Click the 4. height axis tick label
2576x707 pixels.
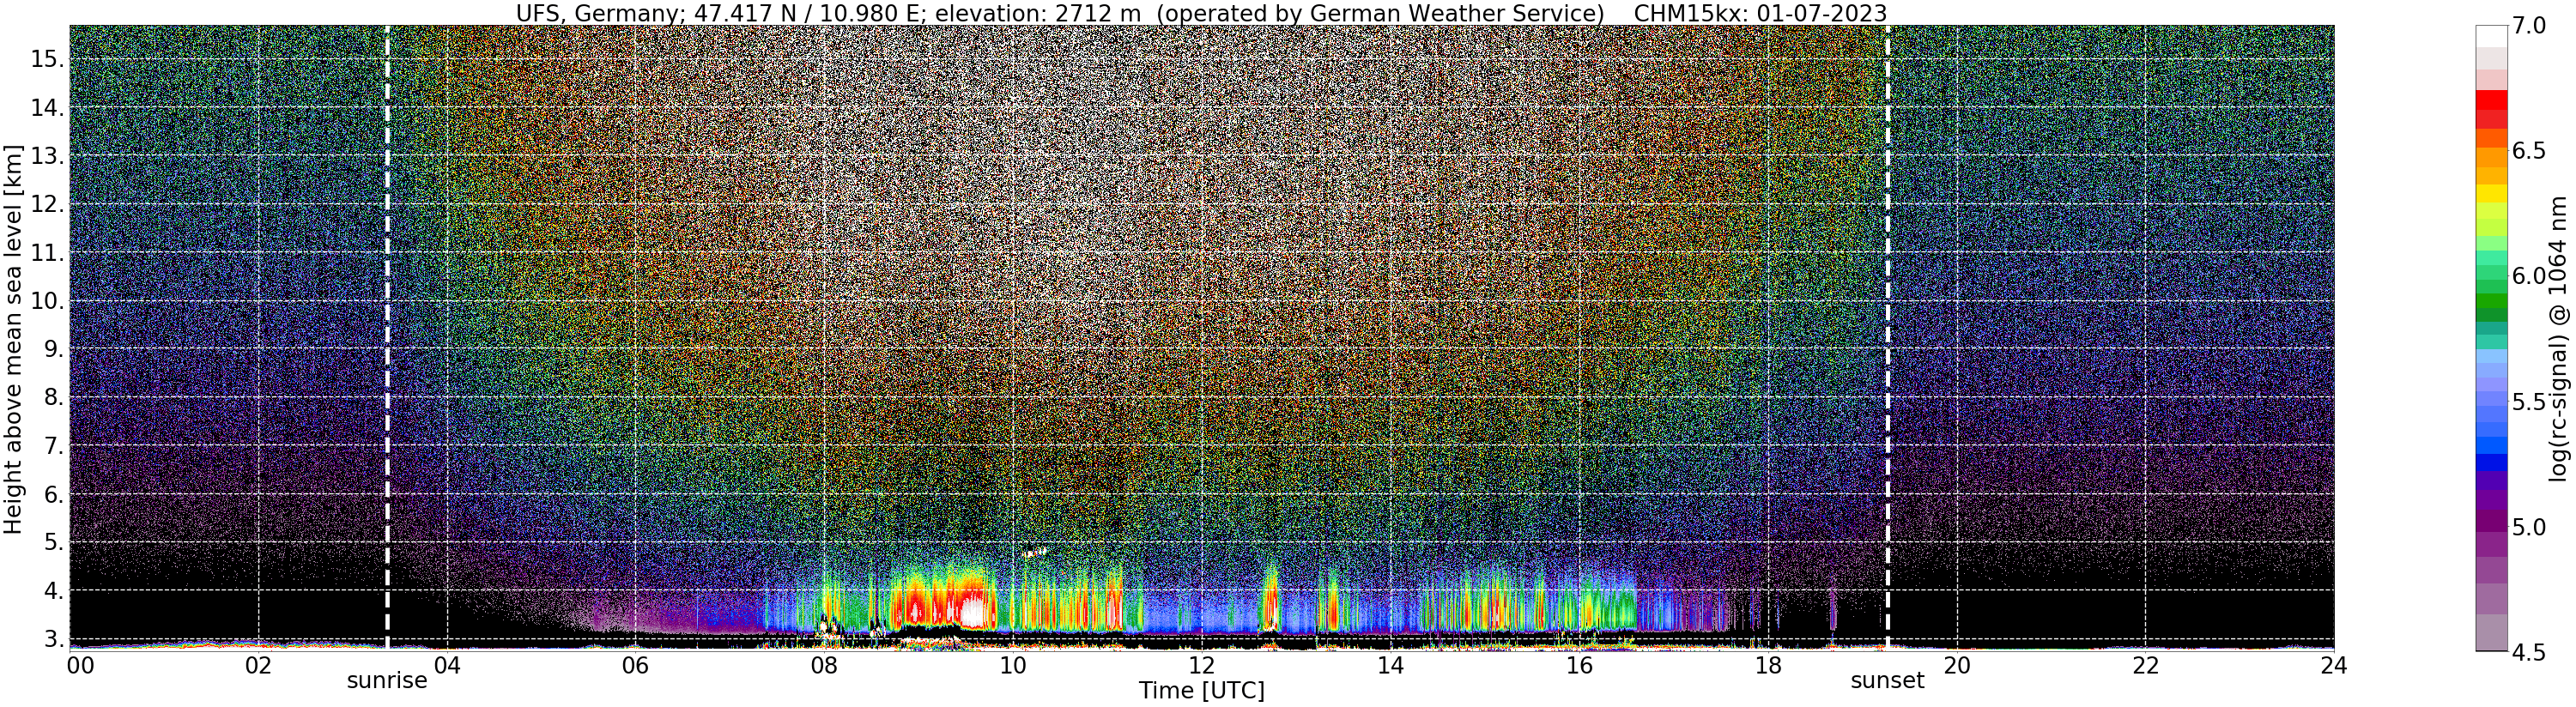[x=54, y=591]
